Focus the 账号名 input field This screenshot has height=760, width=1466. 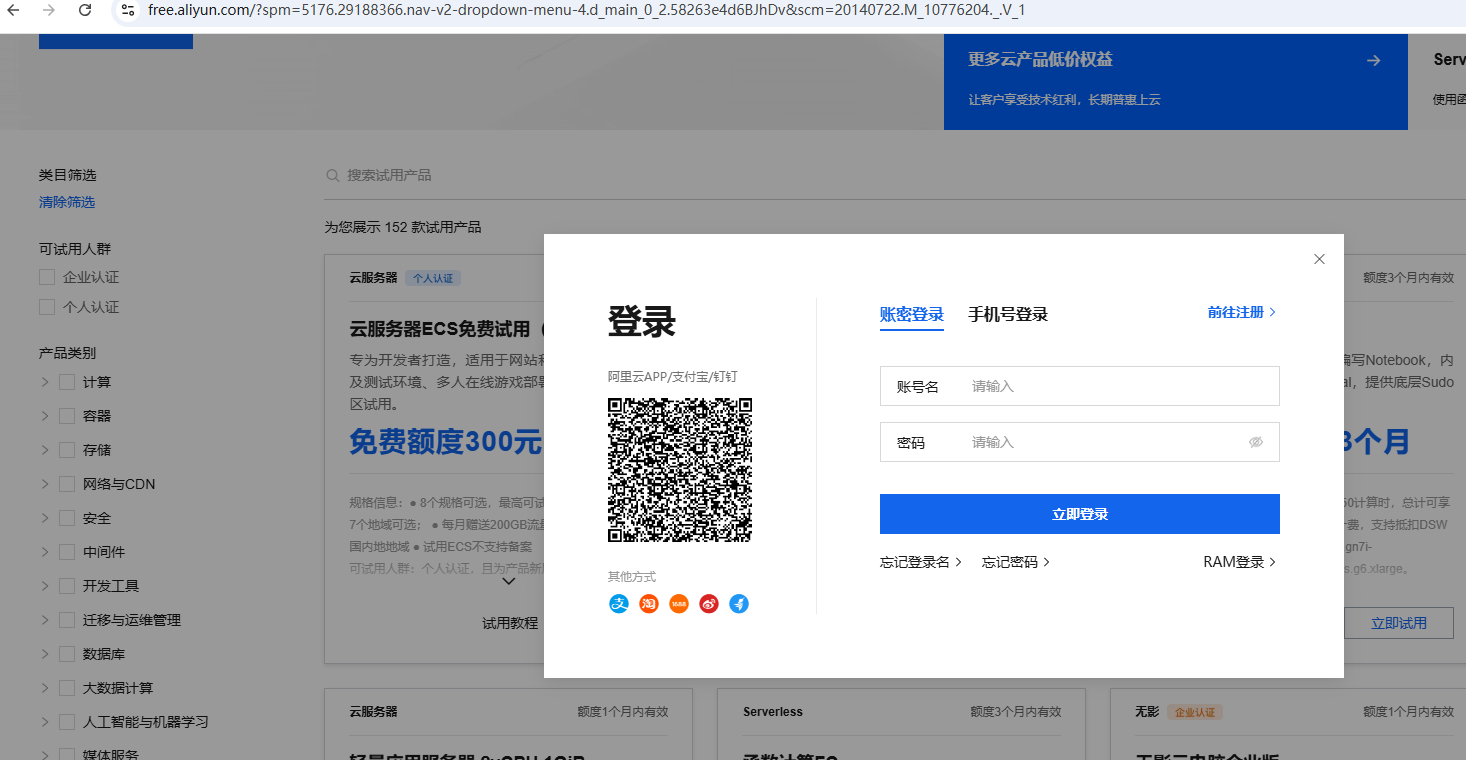click(1118, 386)
